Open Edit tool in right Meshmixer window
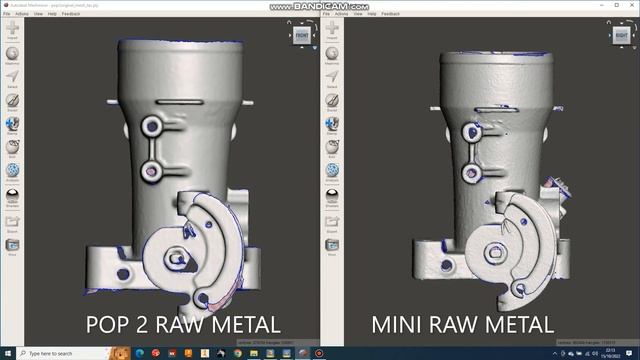The image size is (640, 360). (x=332, y=149)
